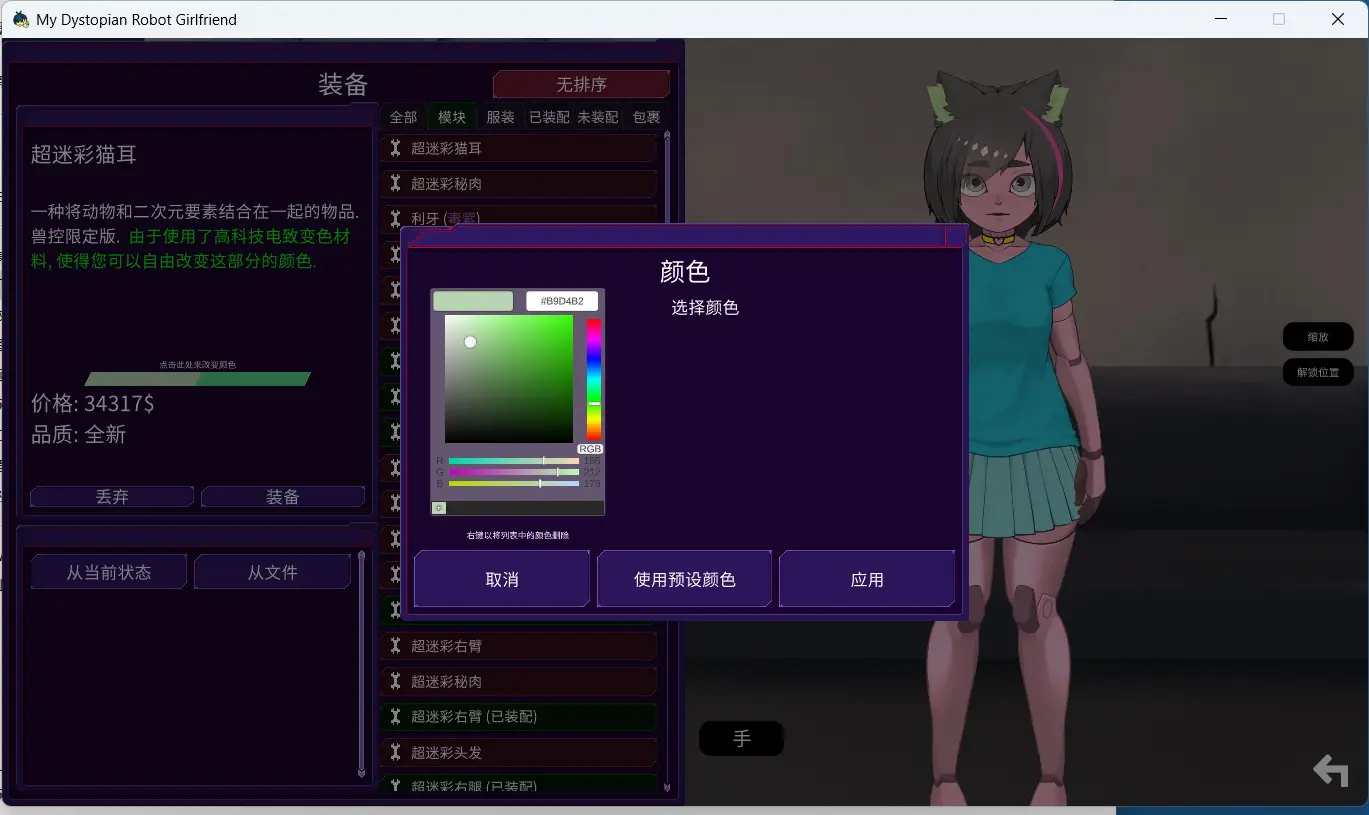Click the return arrow icon in the character view
The image size is (1369, 815).
click(1330, 770)
